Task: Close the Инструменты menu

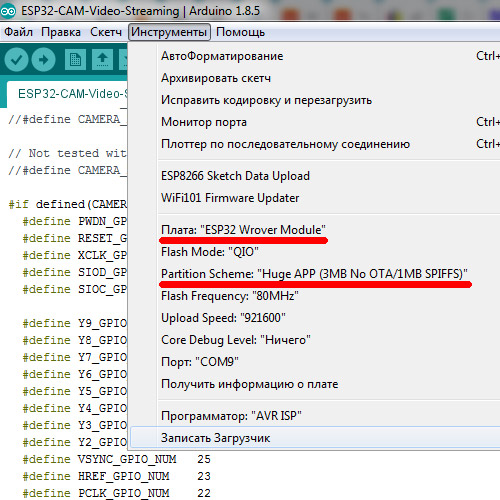Action: coord(169,32)
